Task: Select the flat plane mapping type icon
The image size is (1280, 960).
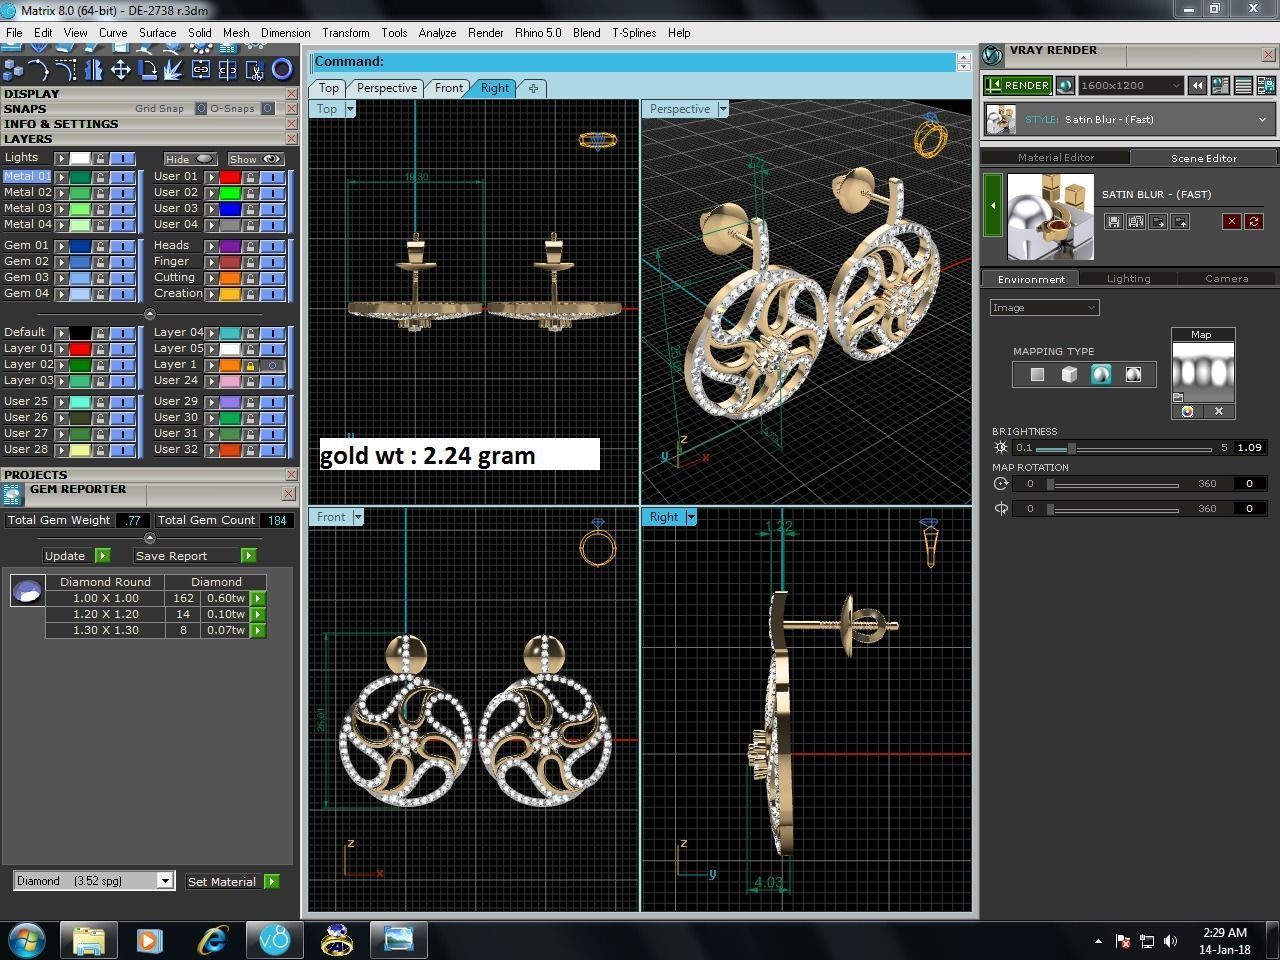Action: click(x=1037, y=374)
